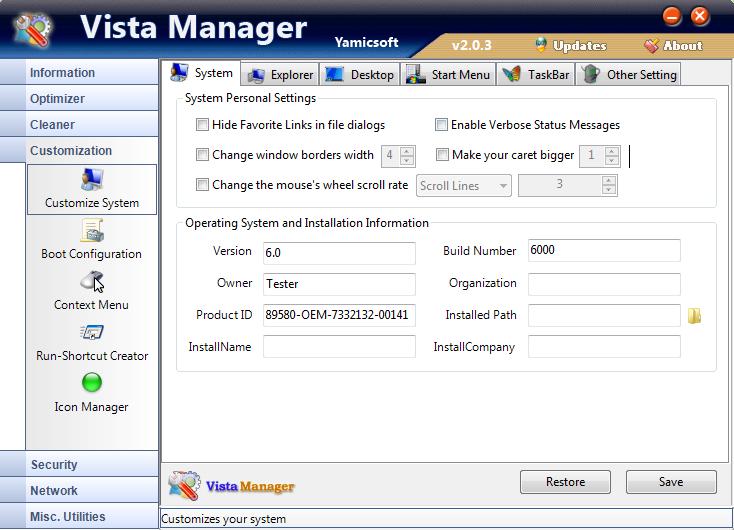This screenshot has width=734, height=530.
Task: Click the InstallCompany input field
Action: pos(604,346)
